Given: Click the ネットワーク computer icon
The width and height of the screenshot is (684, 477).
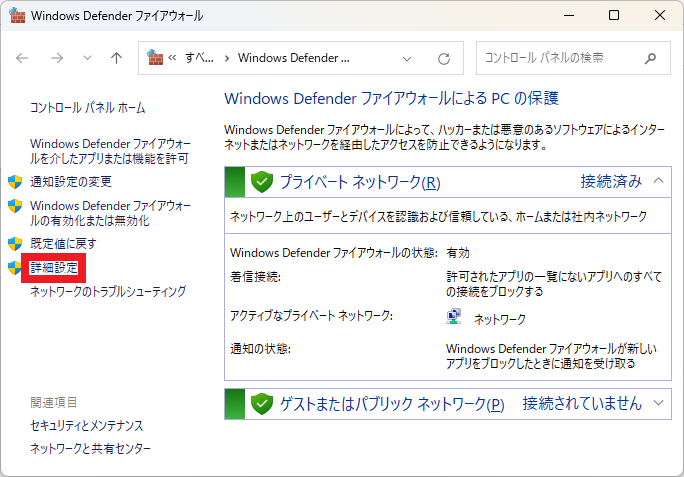Looking at the screenshot, I should point(454,316).
